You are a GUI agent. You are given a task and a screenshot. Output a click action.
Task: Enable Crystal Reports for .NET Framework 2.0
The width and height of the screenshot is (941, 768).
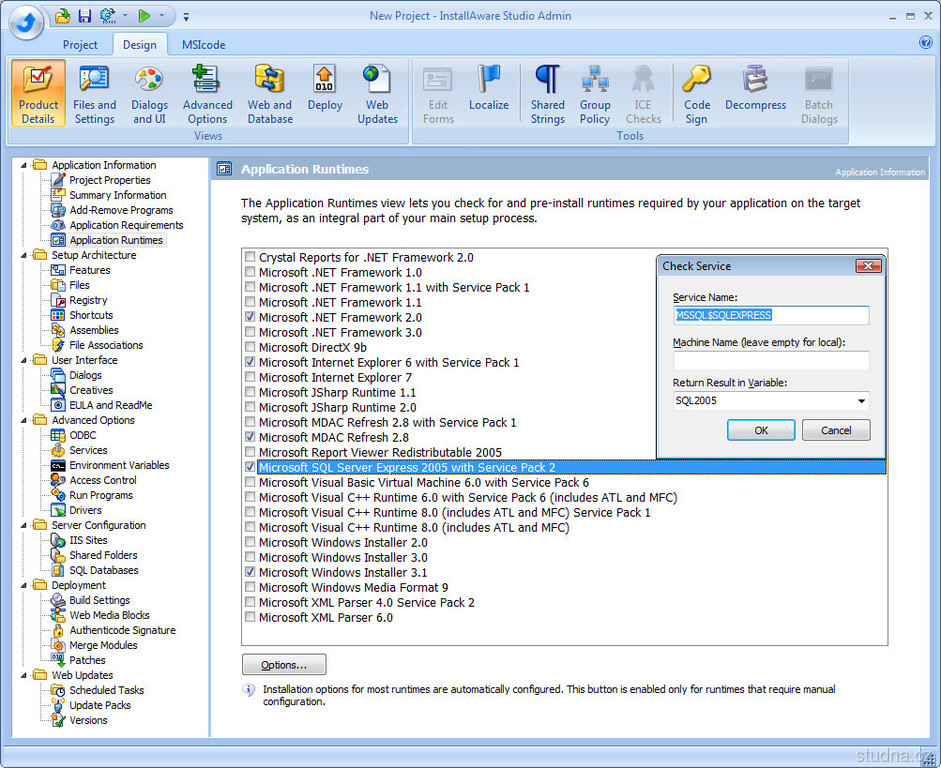coord(250,258)
